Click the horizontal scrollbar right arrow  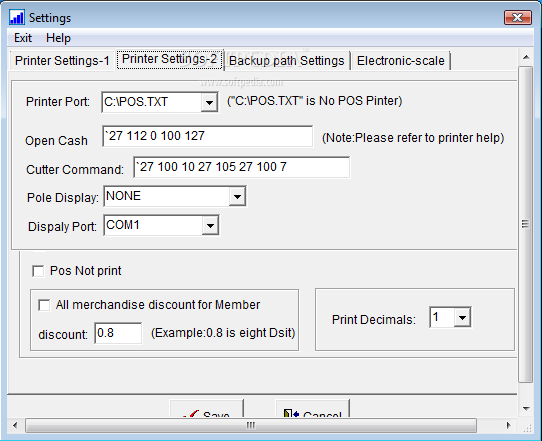pos(508,425)
